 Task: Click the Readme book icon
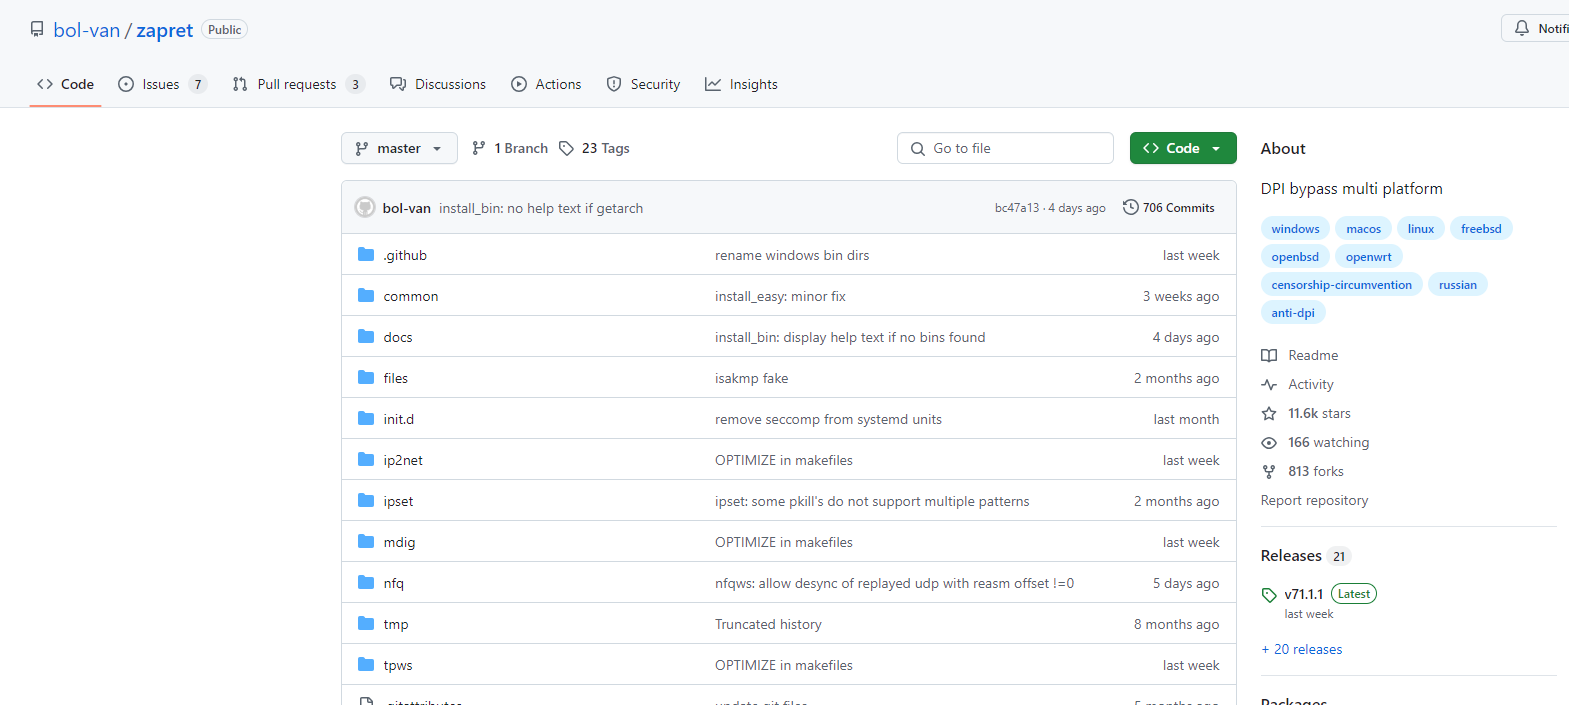click(x=1269, y=356)
